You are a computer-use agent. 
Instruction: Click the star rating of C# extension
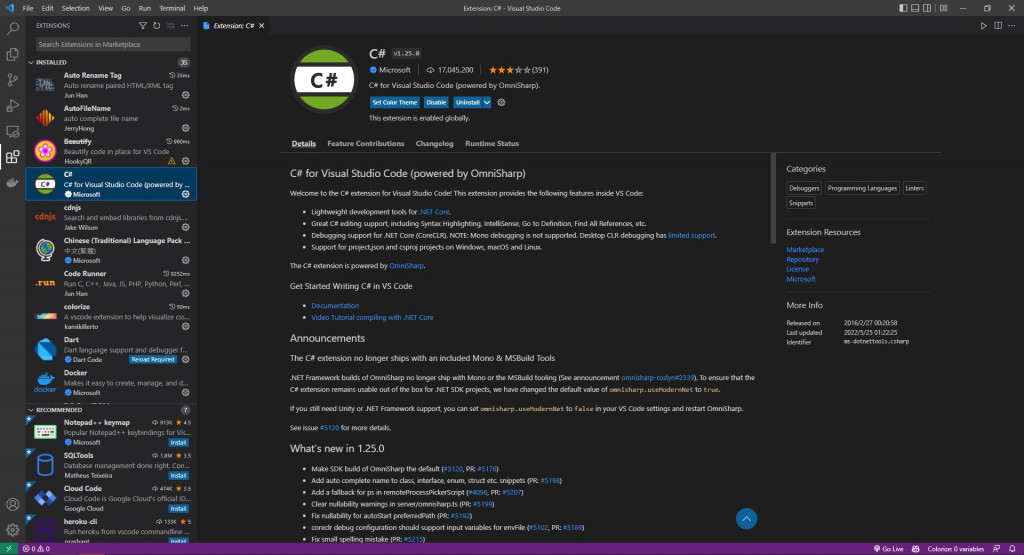[519, 70]
